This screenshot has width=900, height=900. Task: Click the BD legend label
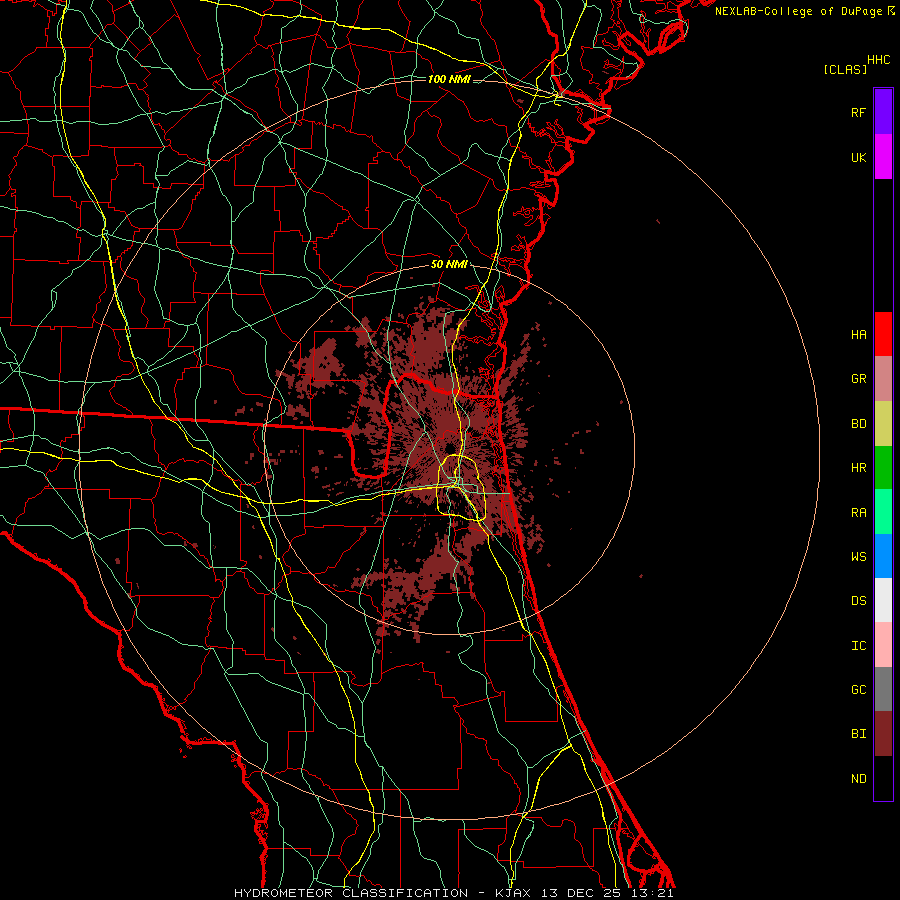click(x=858, y=424)
